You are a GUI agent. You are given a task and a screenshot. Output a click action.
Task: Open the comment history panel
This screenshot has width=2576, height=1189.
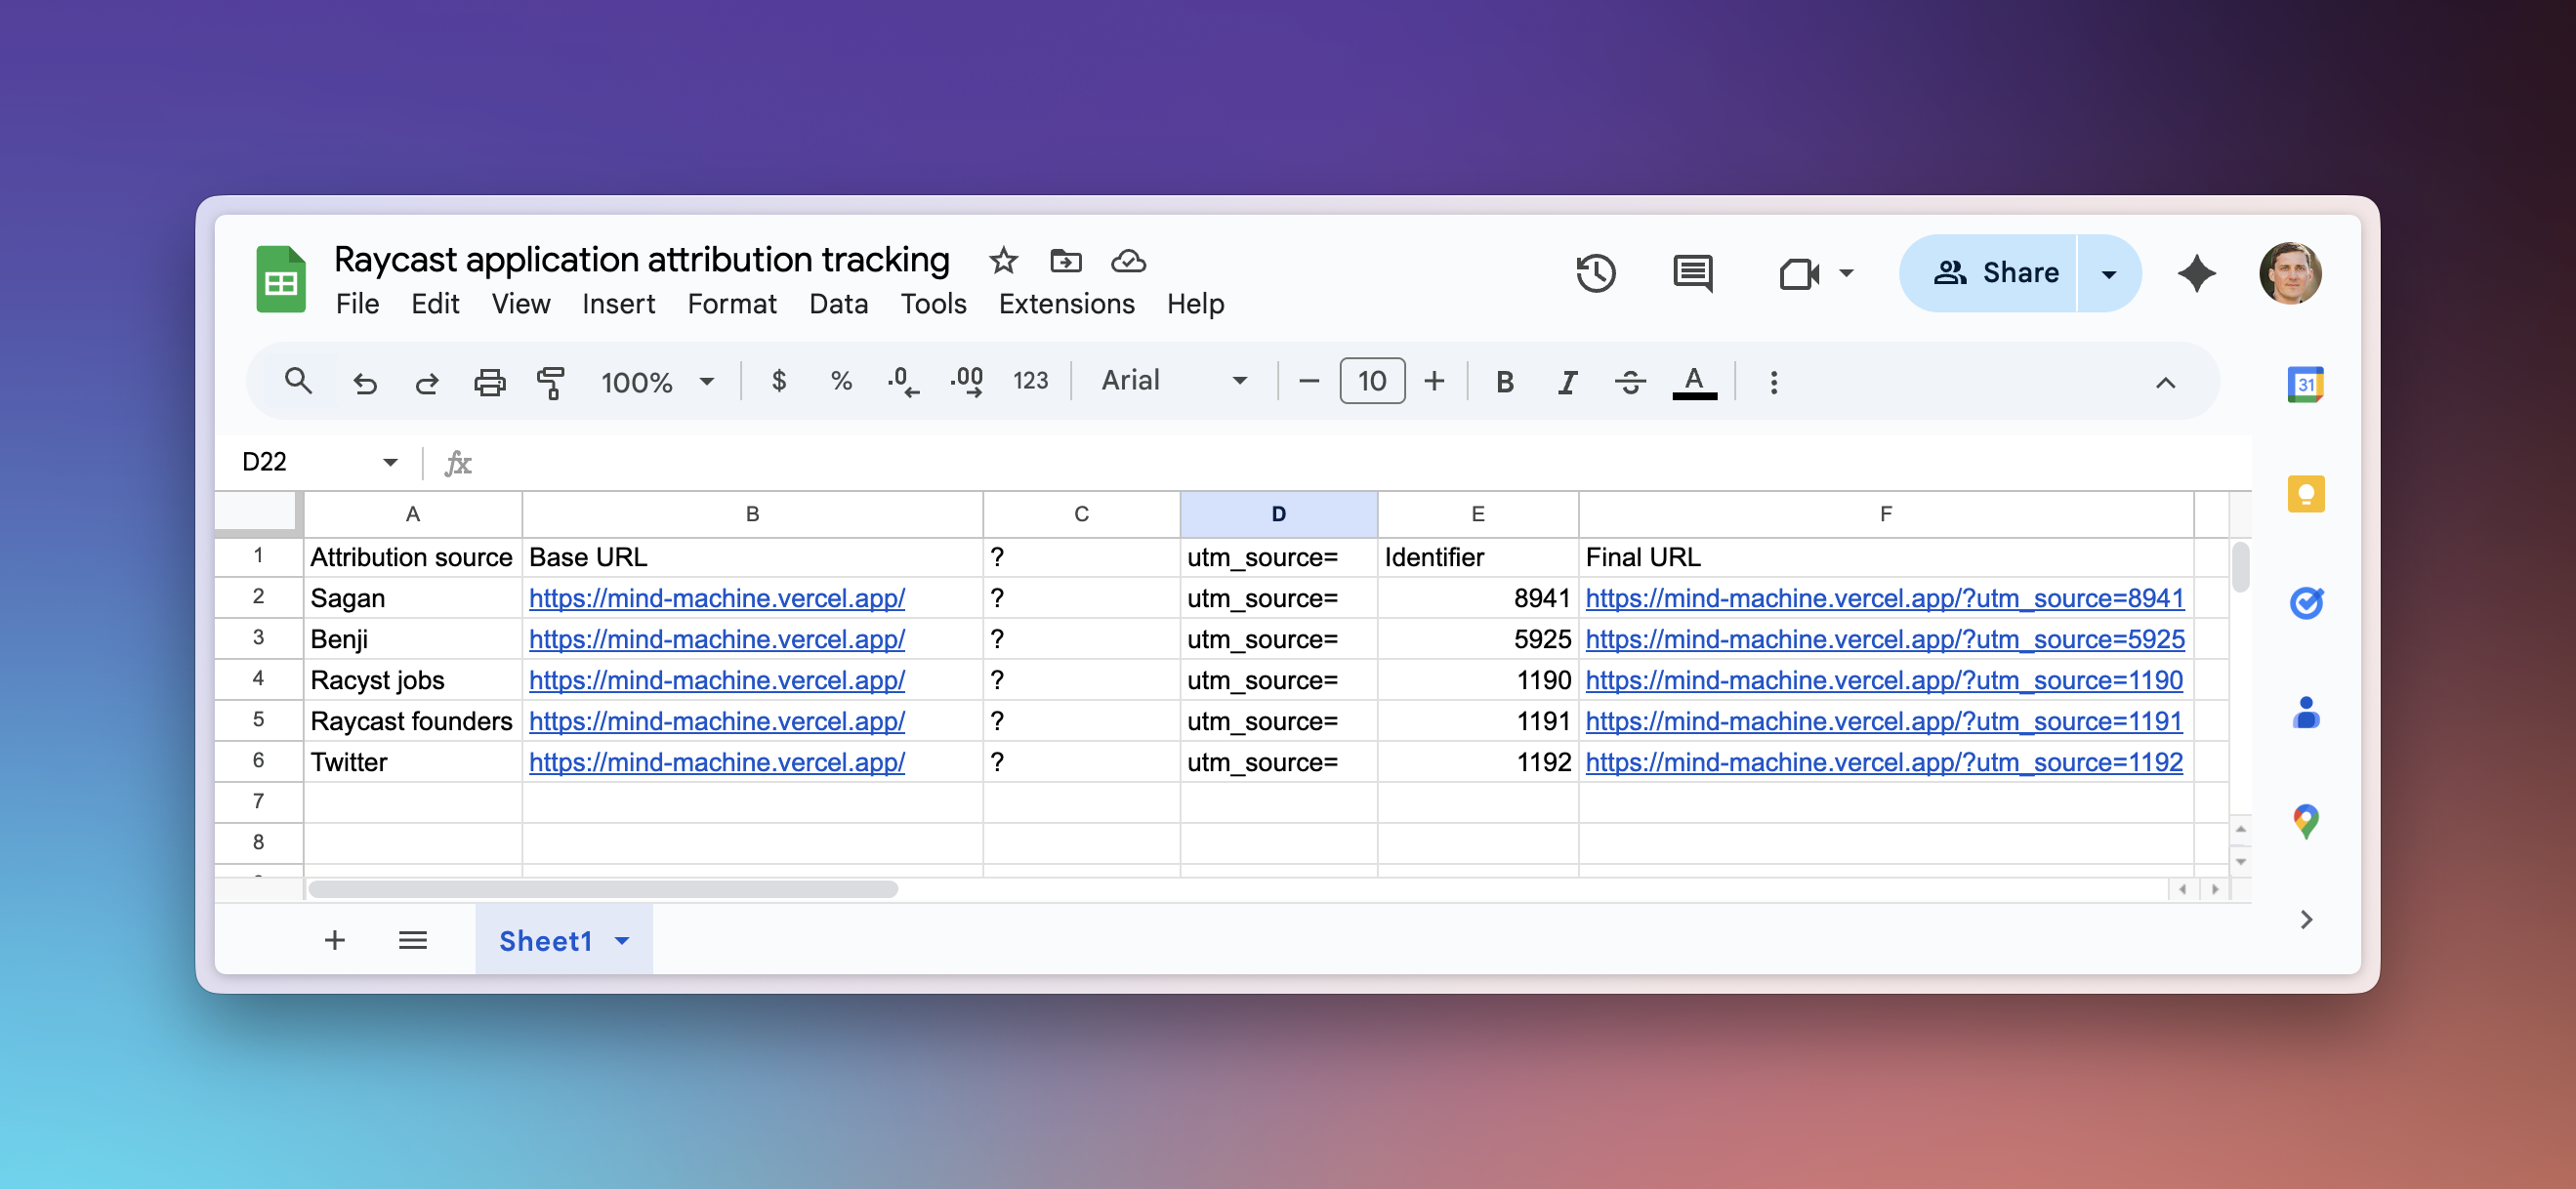[1692, 273]
